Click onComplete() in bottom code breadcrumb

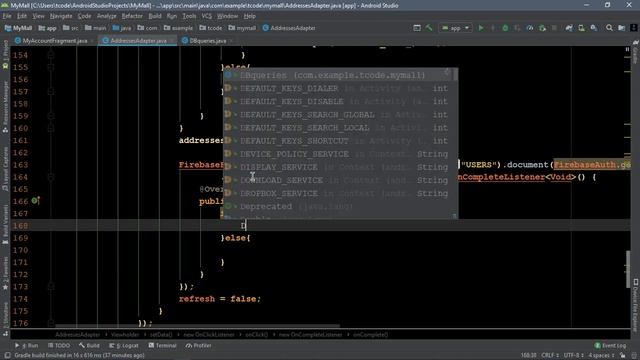[x=370, y=335]
